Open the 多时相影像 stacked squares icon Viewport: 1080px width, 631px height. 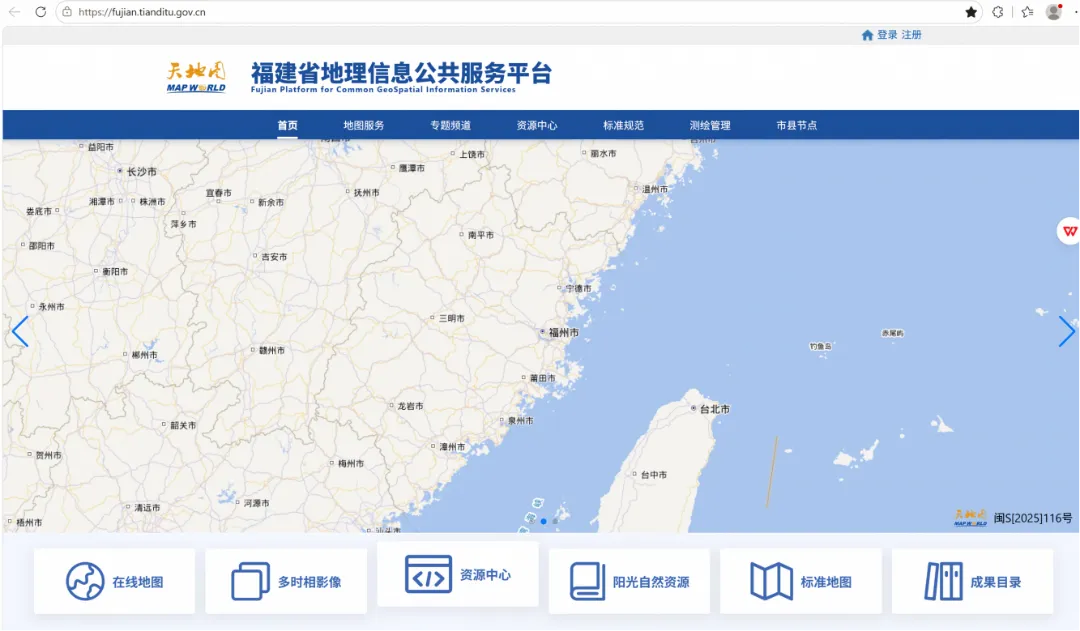[250, 581]
